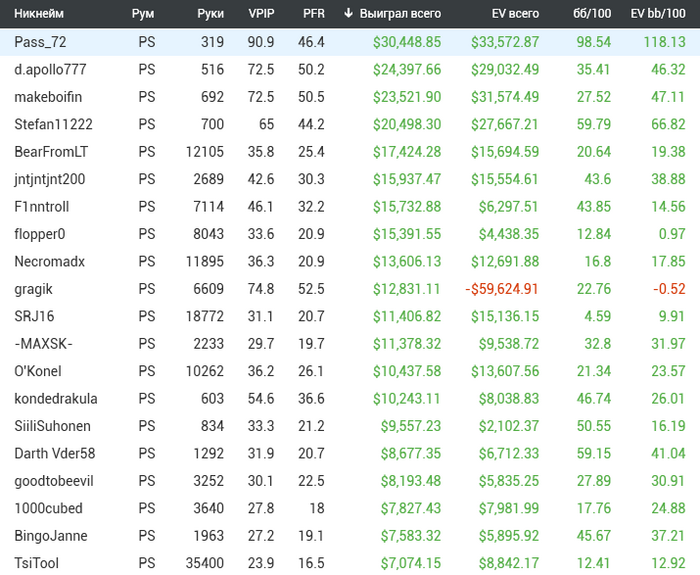Sort by Рум column header
This screenshot has height=575, width=700.
(x=143, y=13)
